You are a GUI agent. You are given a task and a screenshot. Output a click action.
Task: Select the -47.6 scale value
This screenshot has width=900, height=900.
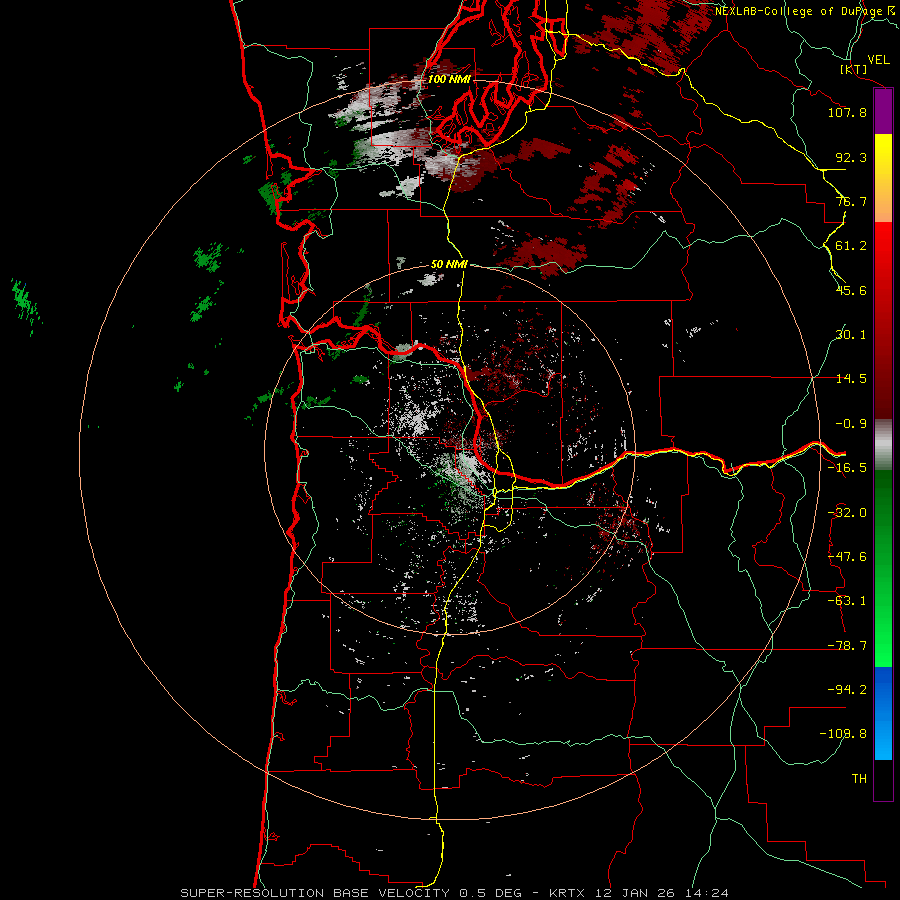847,557
